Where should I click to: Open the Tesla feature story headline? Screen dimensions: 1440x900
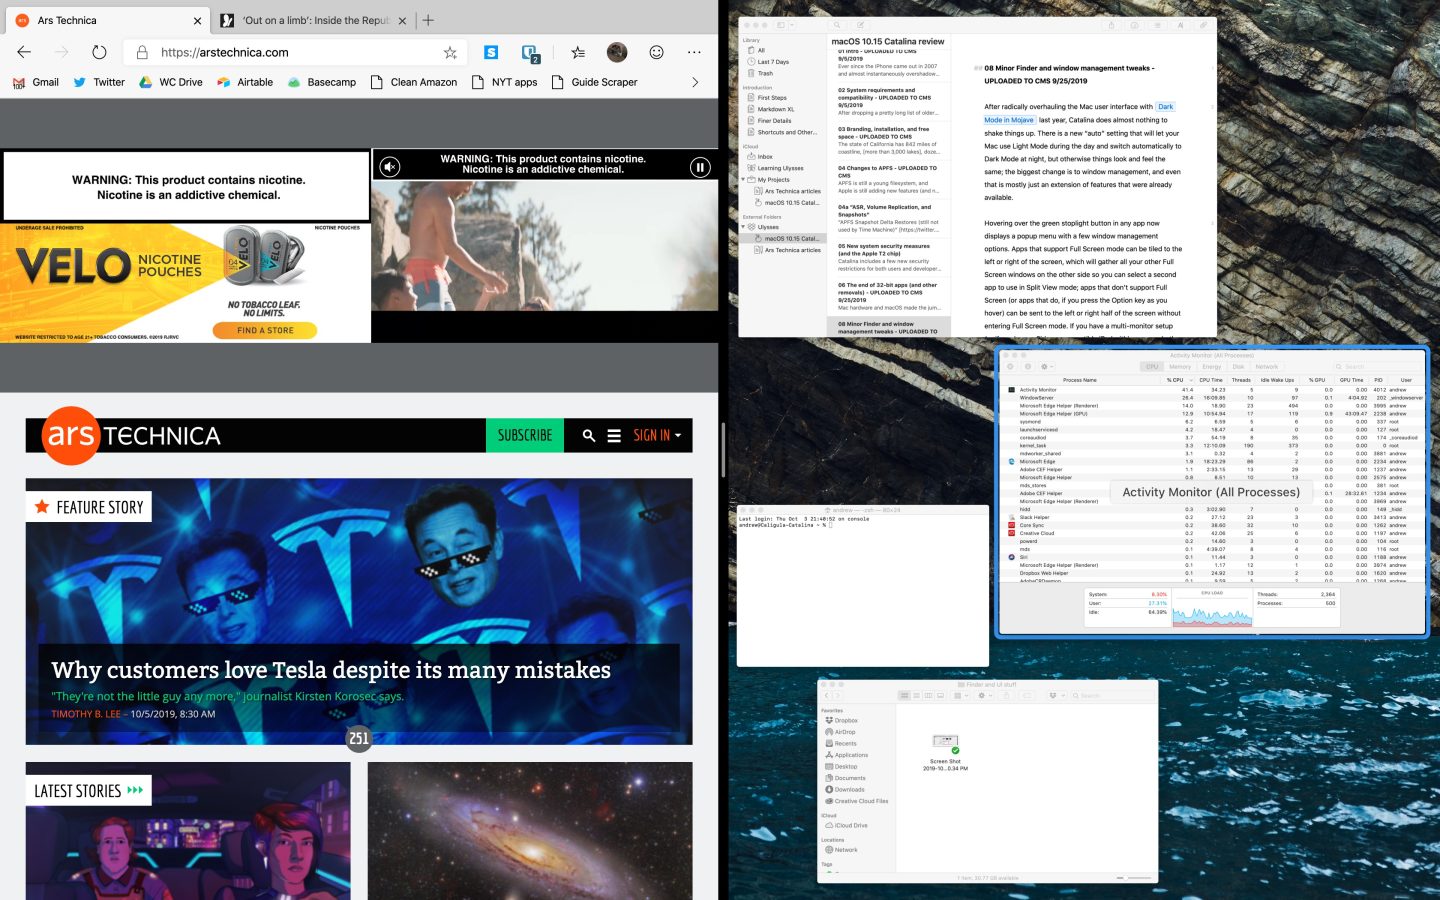coord(331,670)
